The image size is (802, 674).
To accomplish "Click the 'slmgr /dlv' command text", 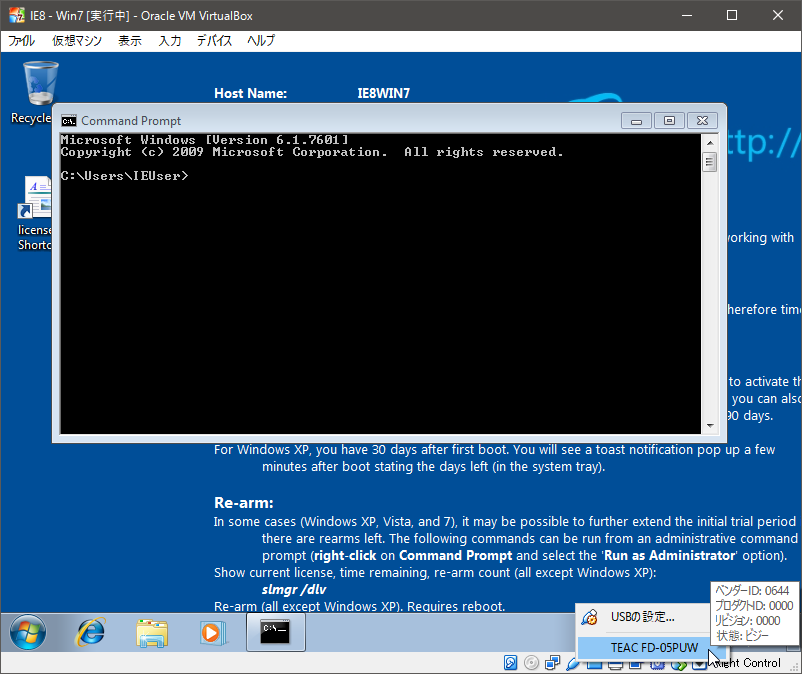I will pos(294,590).
